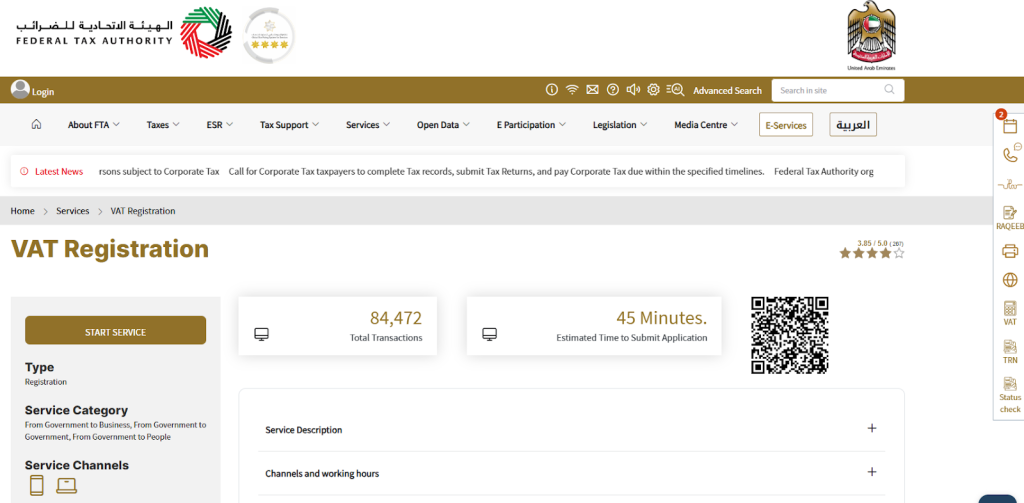This screenshot has width=1024, height=503.
Task: Expand Channels and working hours section
Action: click(x=871, y=472)
